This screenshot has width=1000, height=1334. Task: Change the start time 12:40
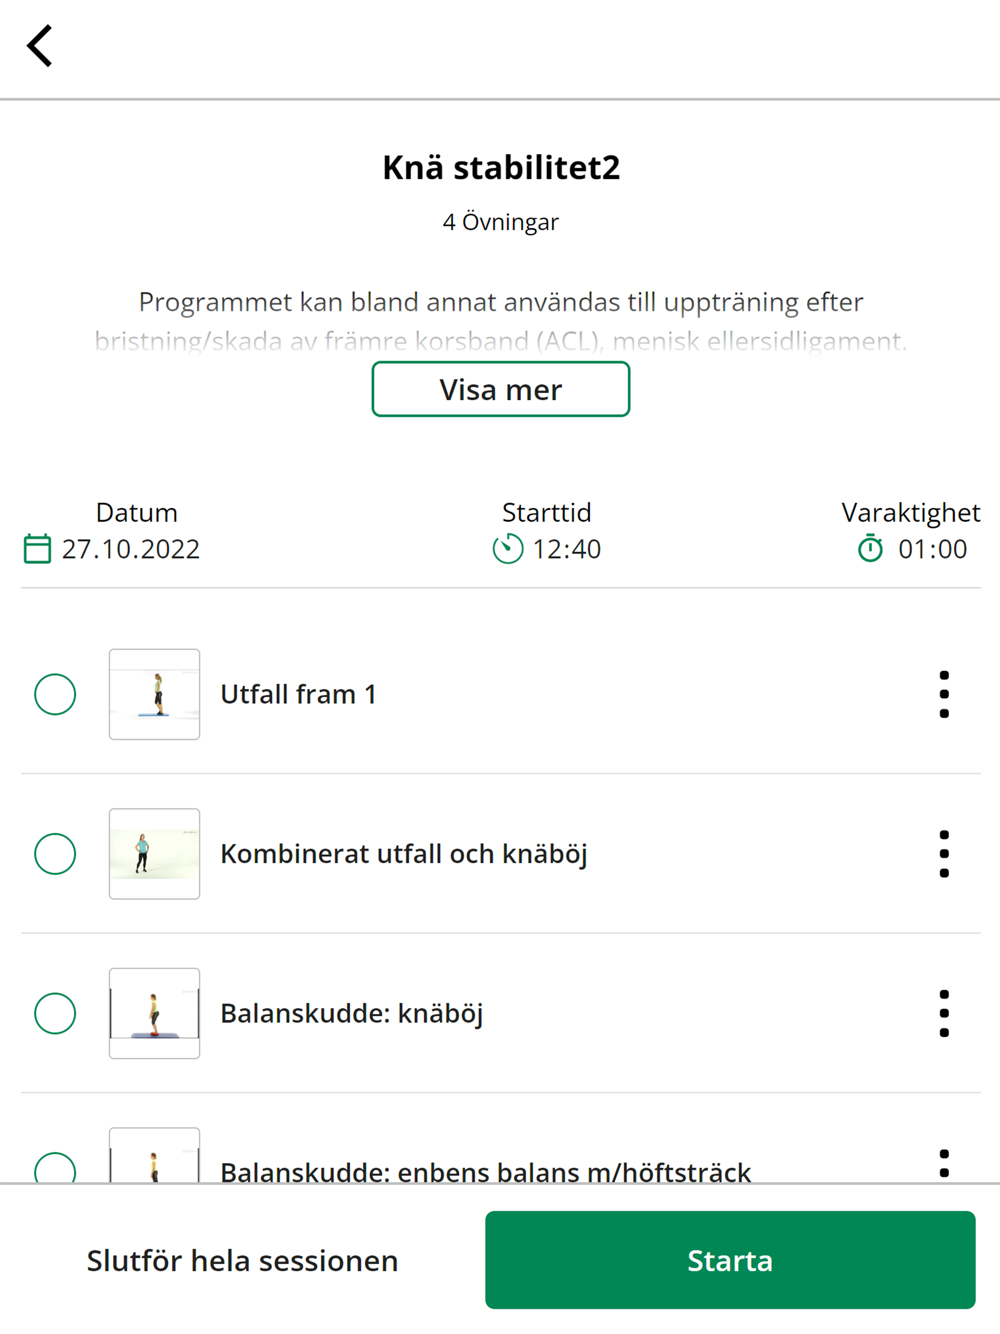pyautogui.click(x=567, y=549)
